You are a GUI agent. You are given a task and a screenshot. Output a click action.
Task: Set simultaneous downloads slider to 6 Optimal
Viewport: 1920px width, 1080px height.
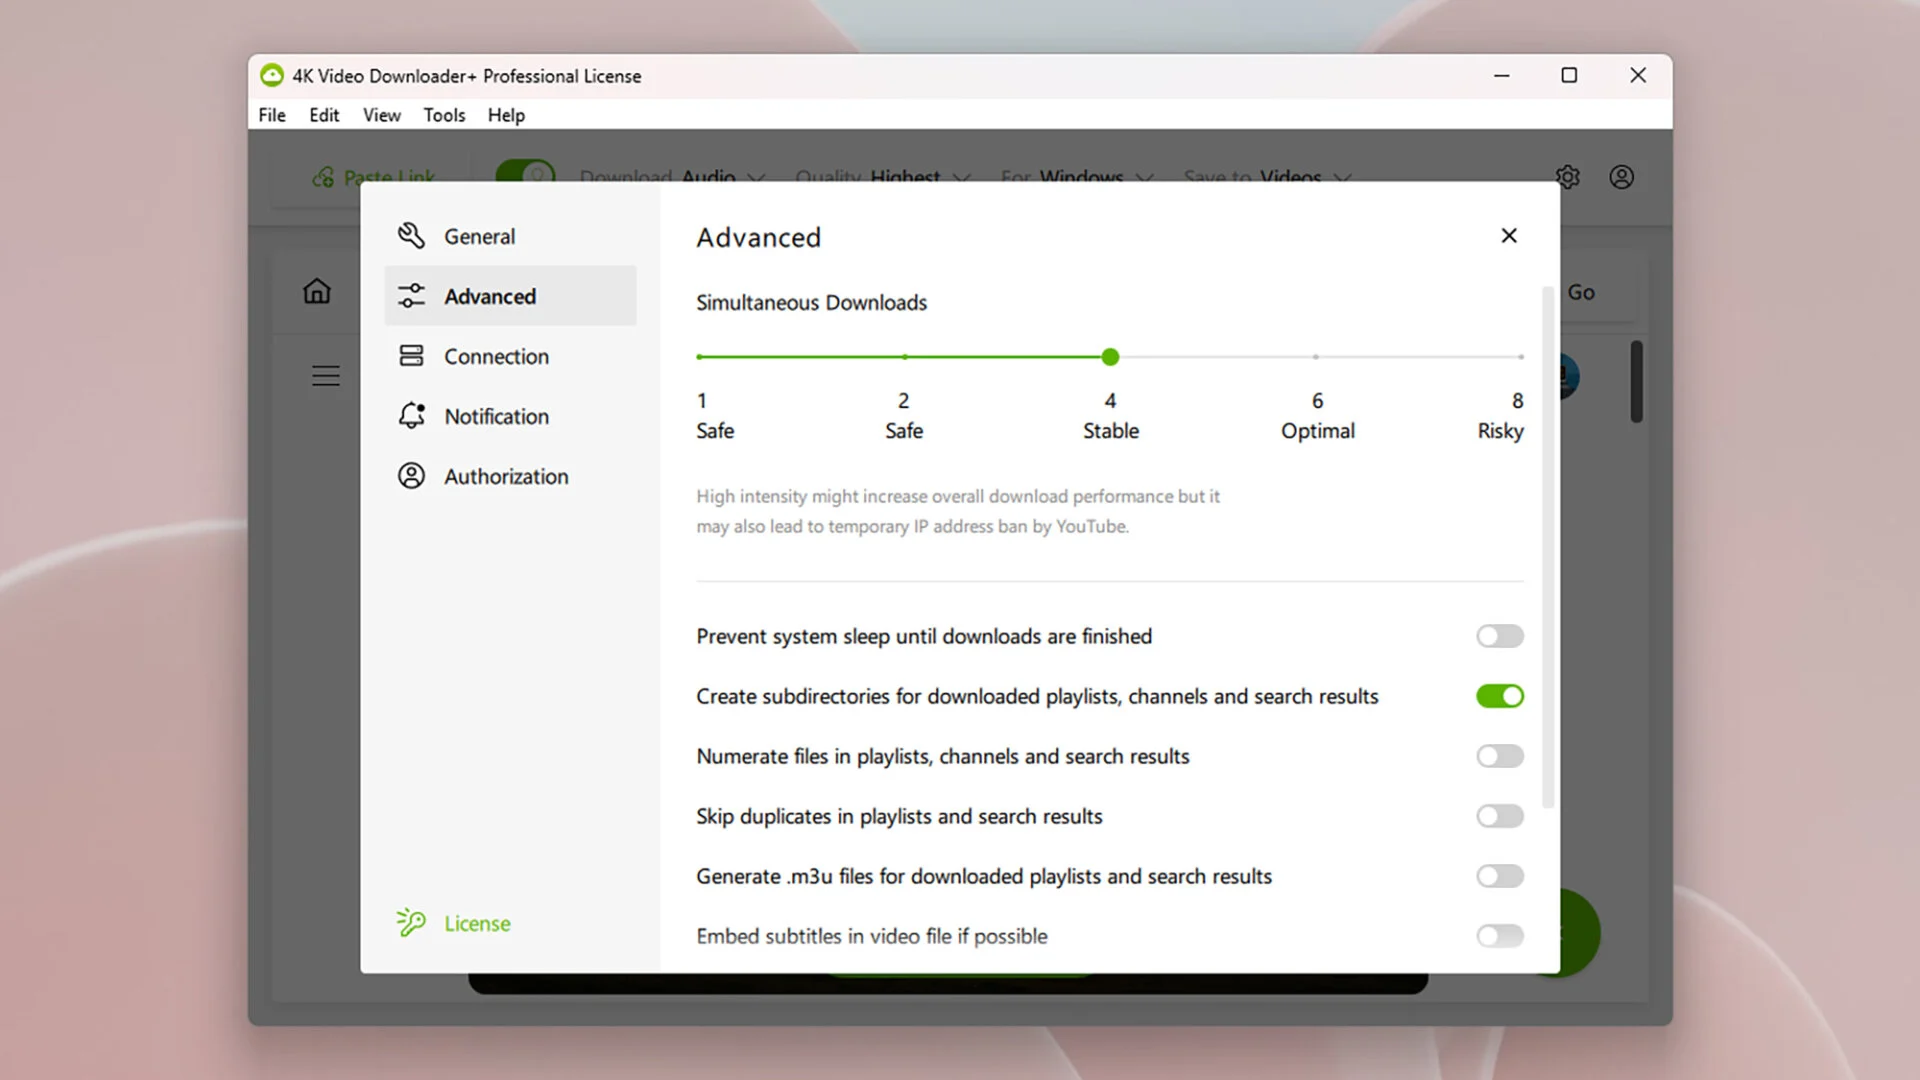1316,357
